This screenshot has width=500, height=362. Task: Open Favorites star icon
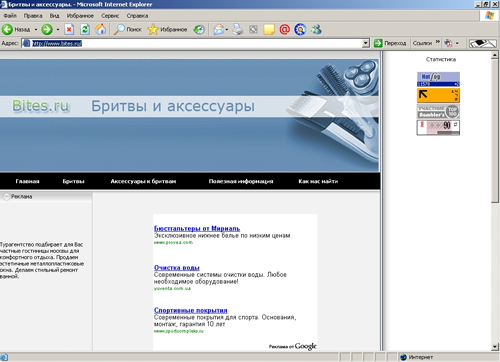click(x=153, y=29)
